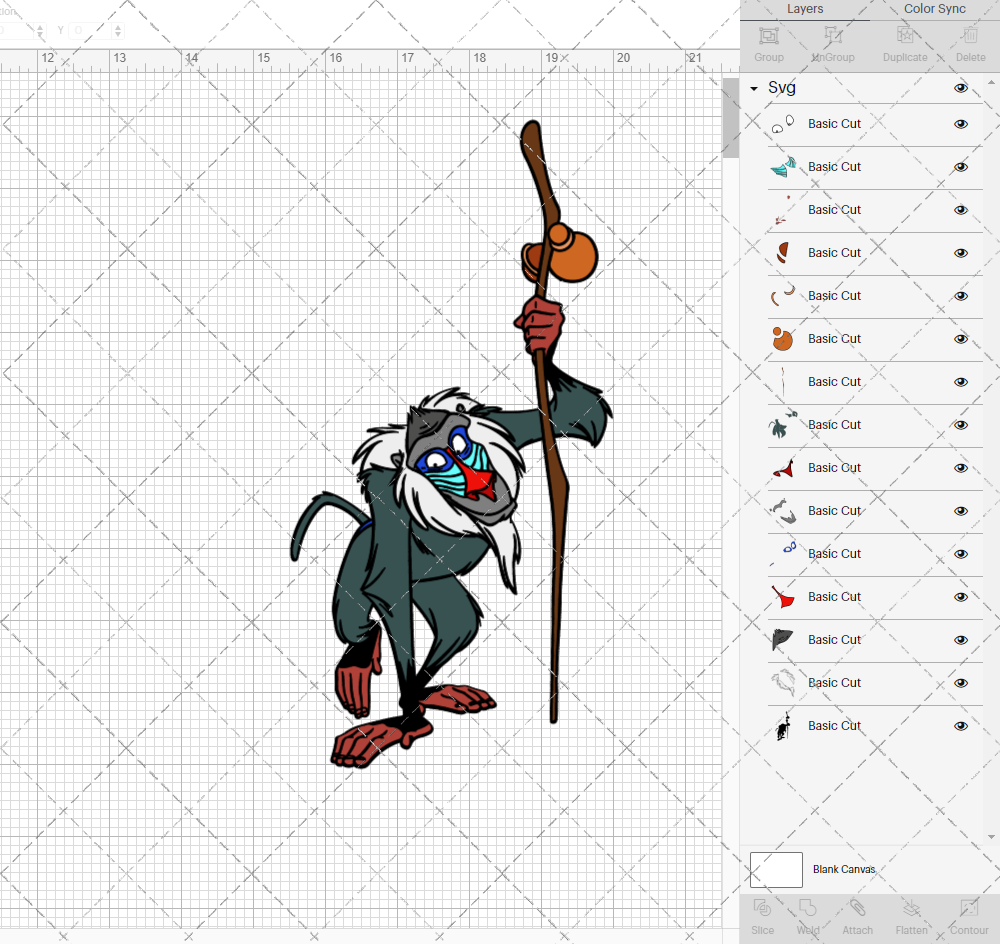1000x944 pixels.
Task: Click the Flatten tool
Action: tap(911, 908)
